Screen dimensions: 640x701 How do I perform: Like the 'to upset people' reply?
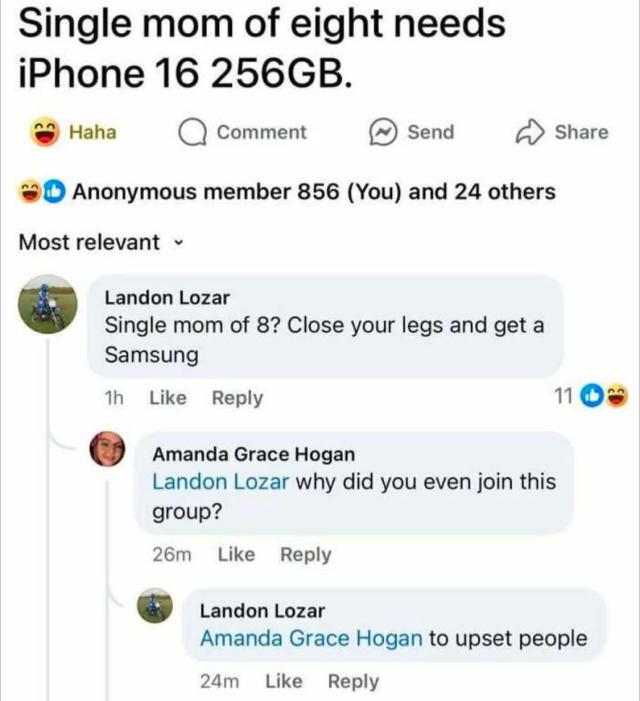(x=284, y=681)
